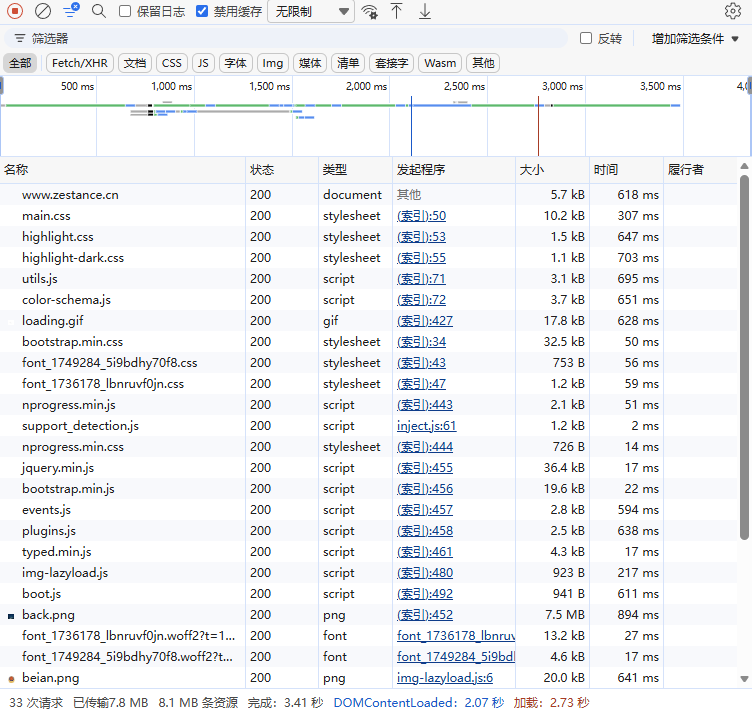Click the import HAR upload arrow icon
The image size is (752, 714).
point(397,11)
